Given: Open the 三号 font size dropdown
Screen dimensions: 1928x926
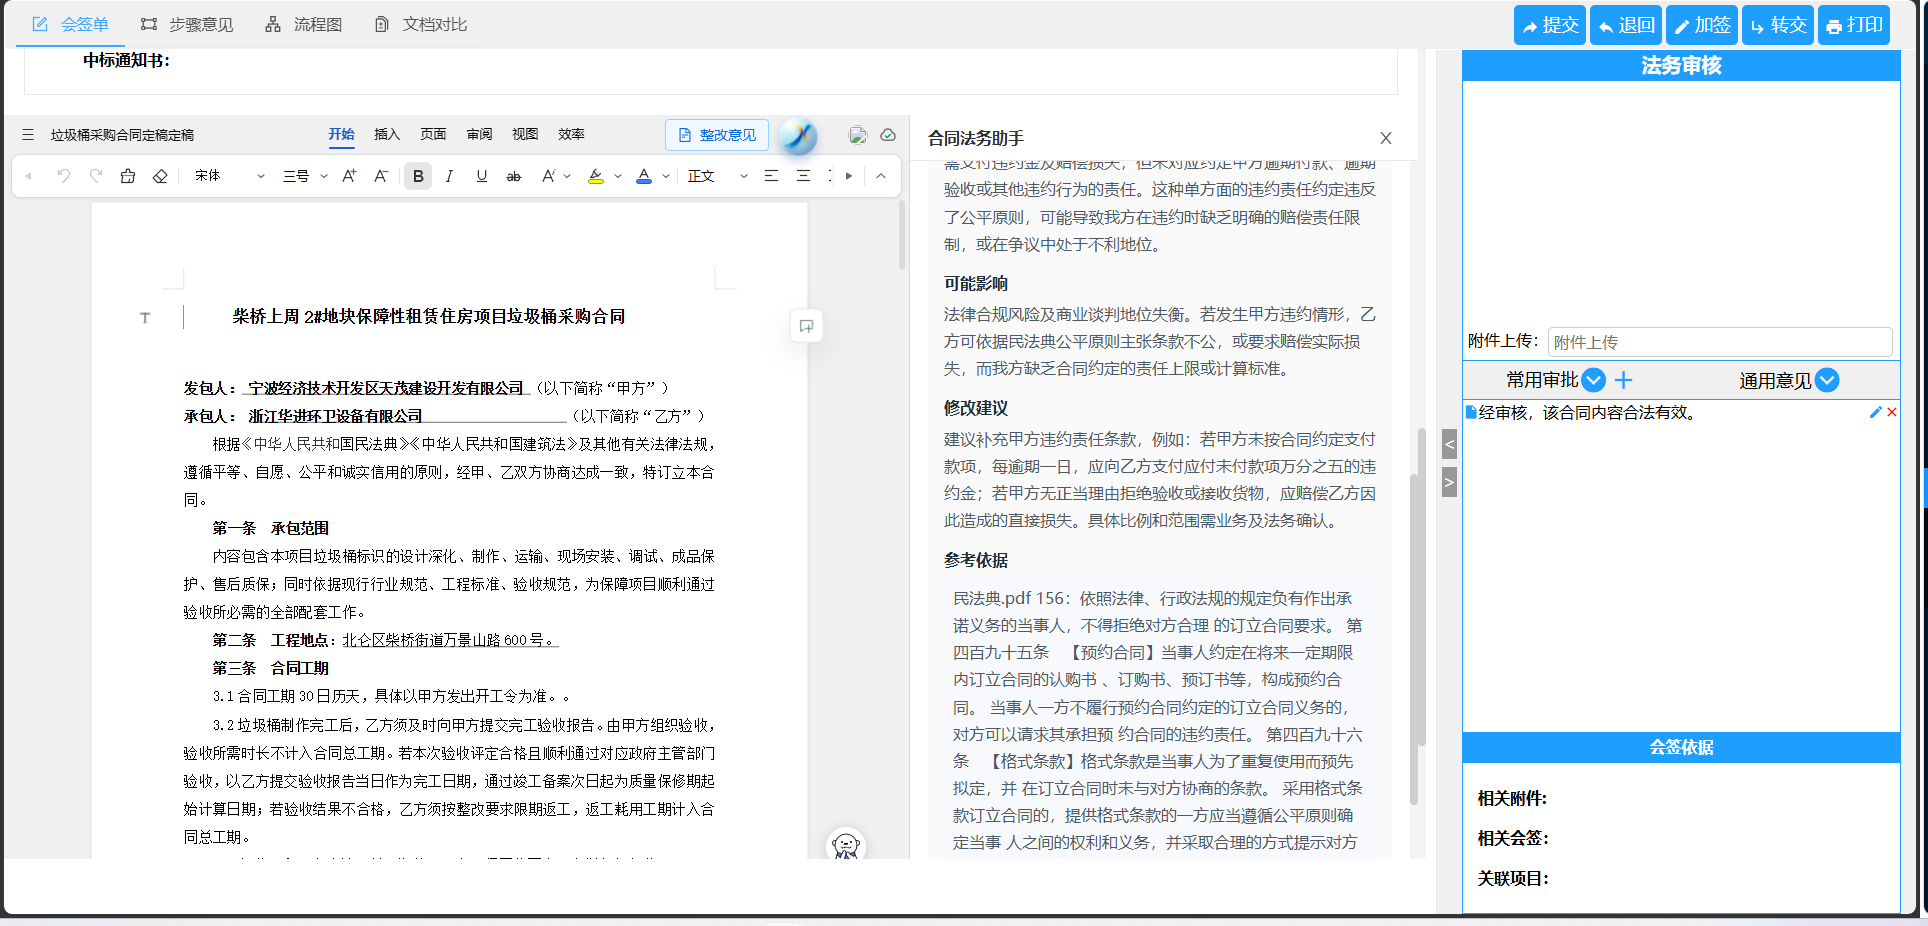Looking at the screenshot, I should coord(305,176).
